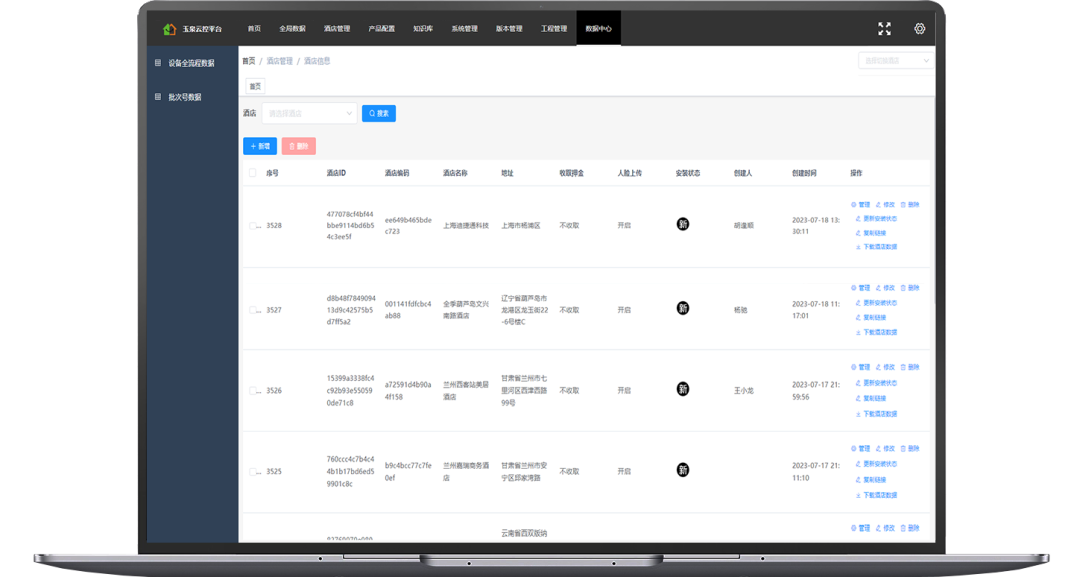Click creation time 2023-07-18 11:17:01

click(x=816, y=310)
